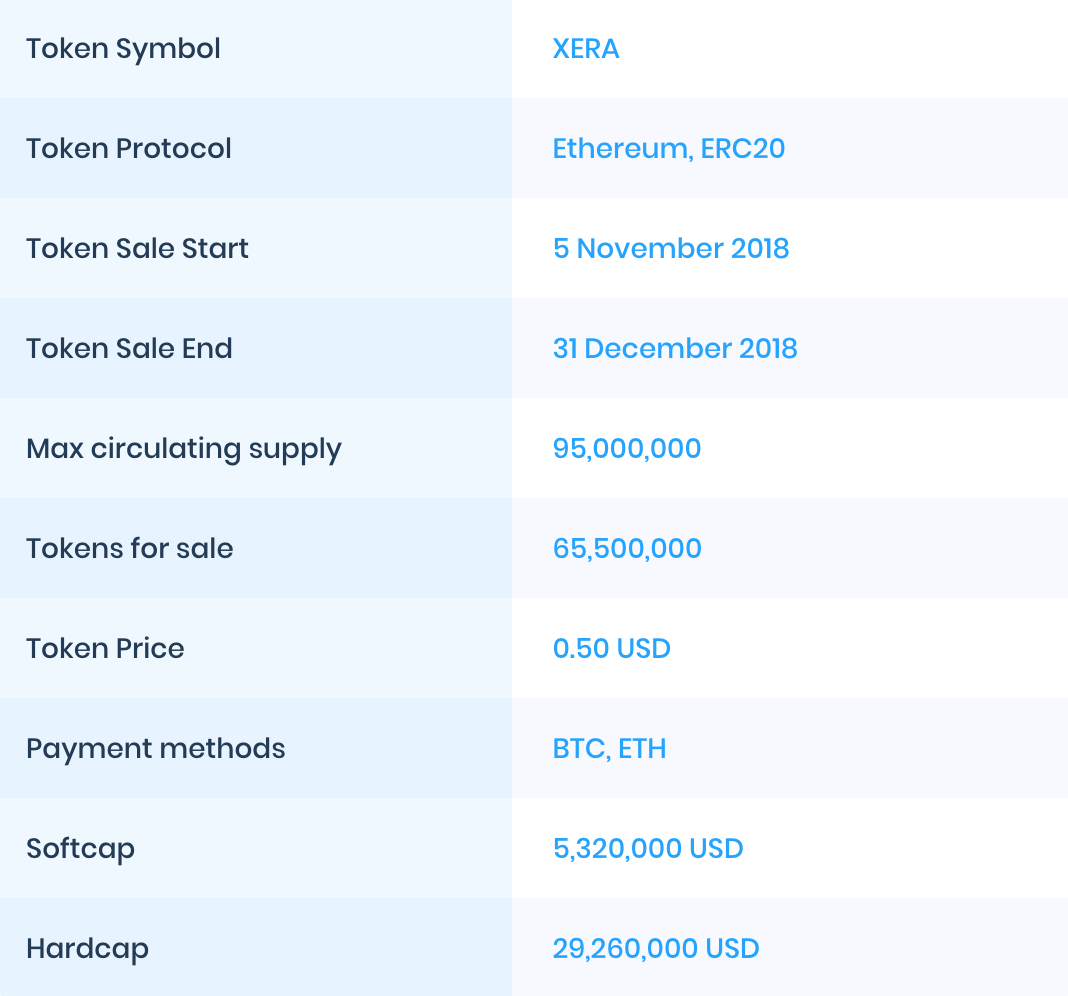Click the 29,260,000 USD hardcap value

pyautogui.click(x=656, y=949)
